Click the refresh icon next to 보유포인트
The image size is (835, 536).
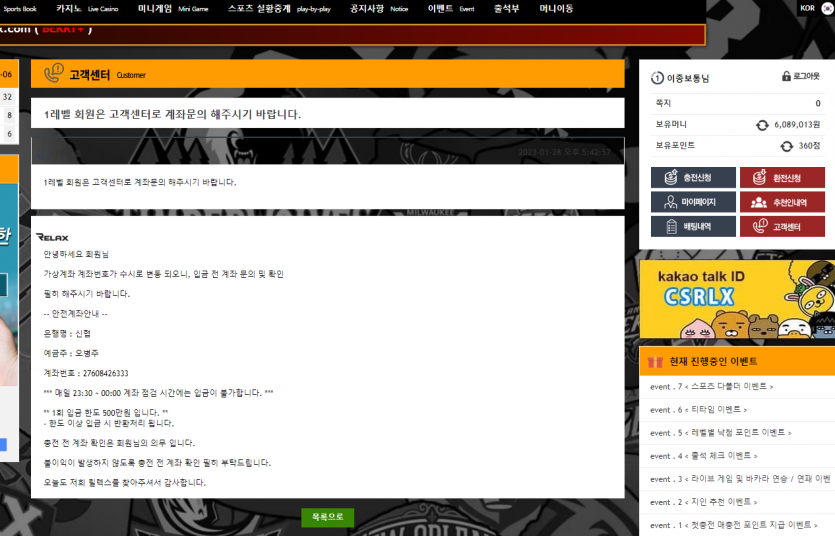(786, 146)
